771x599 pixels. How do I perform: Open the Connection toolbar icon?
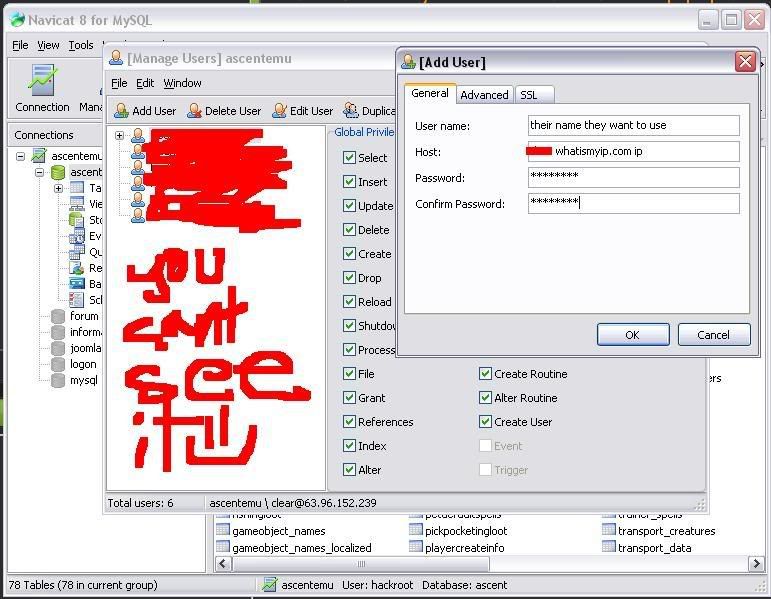click(42, 89)
